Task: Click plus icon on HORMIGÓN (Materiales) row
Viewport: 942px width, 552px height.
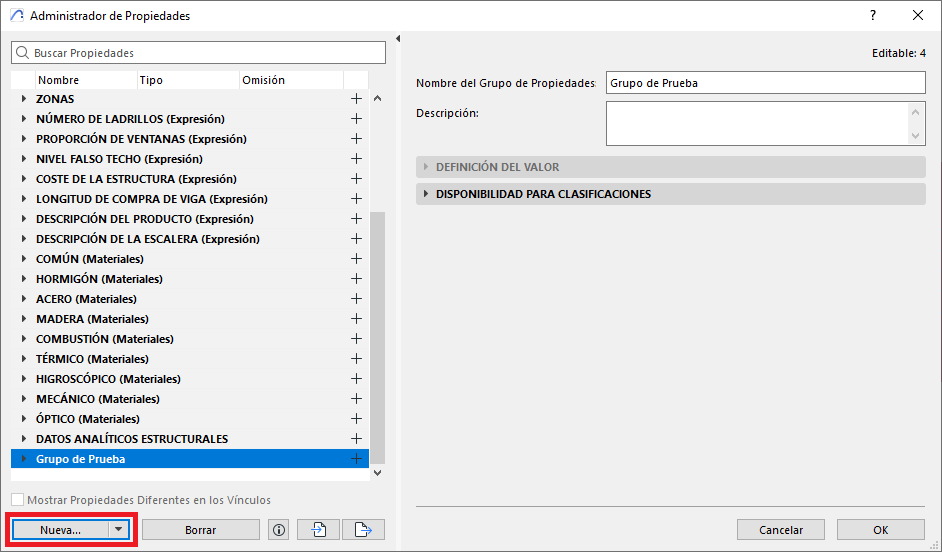Action: coord(356,279)
